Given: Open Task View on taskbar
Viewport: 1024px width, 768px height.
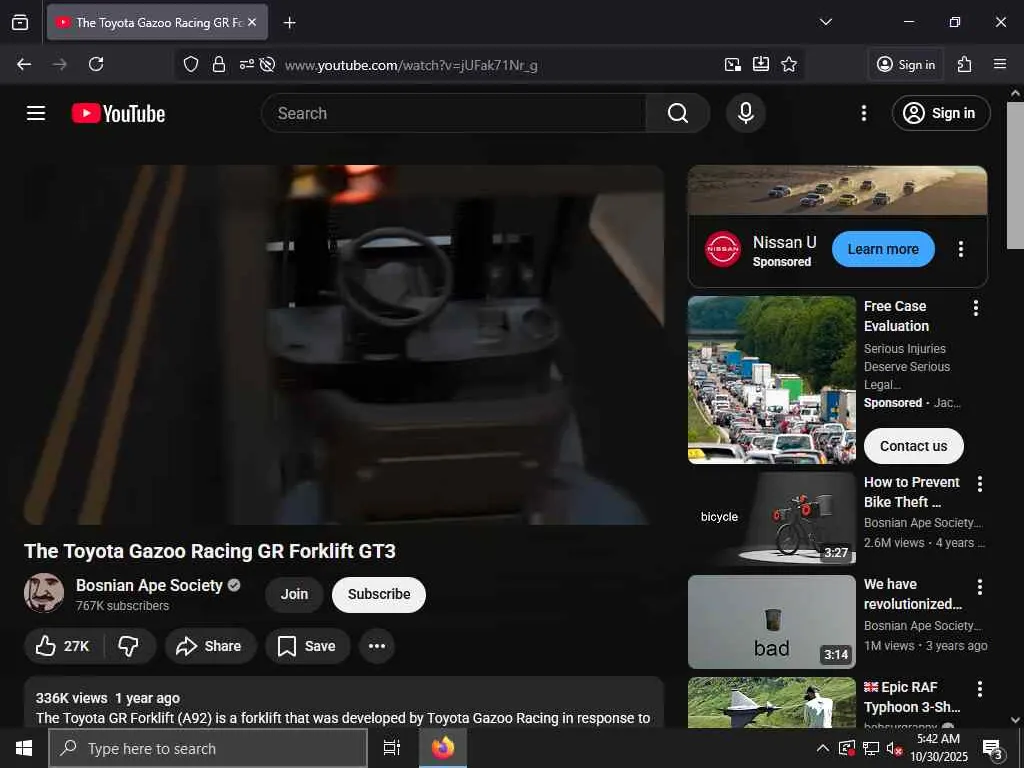Looking at the screenshot, I should click(x=391, y=748).
